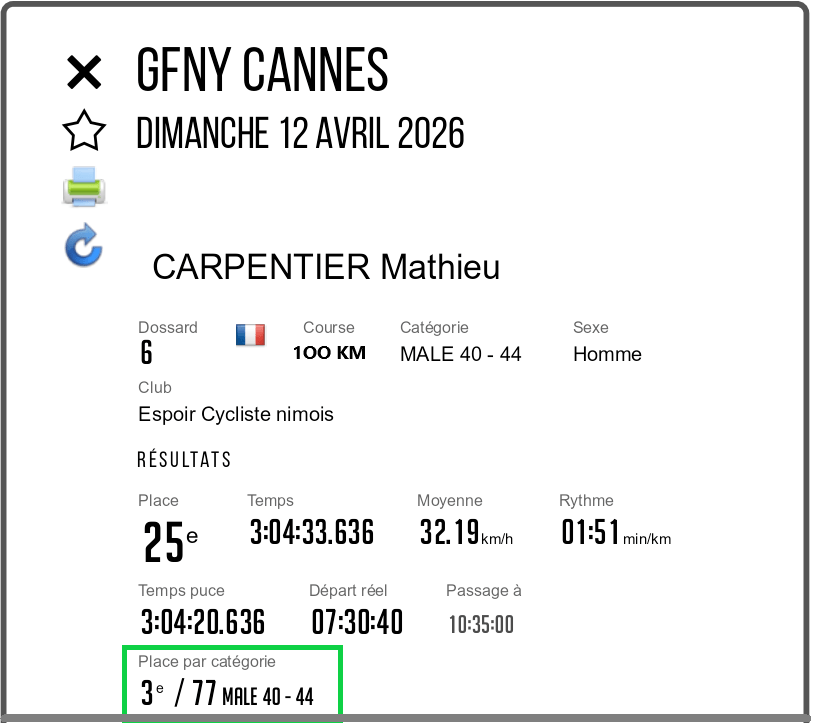Close the result details panel
This screenshot has height=723, width=815.
pyautogui.click(x=84, y=73)
